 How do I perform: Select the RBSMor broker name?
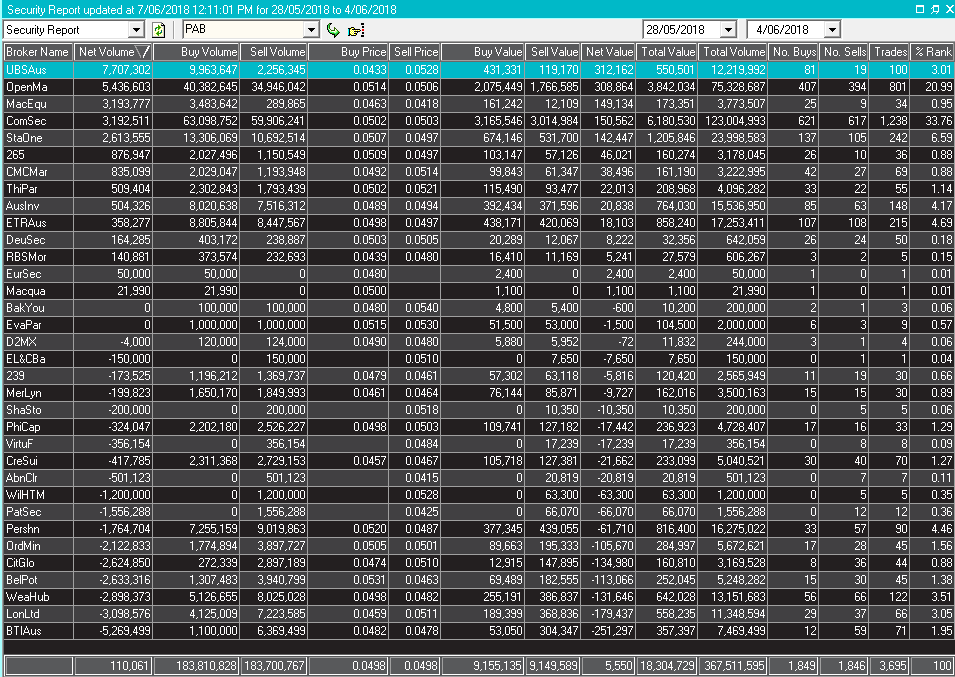[26, 258]
